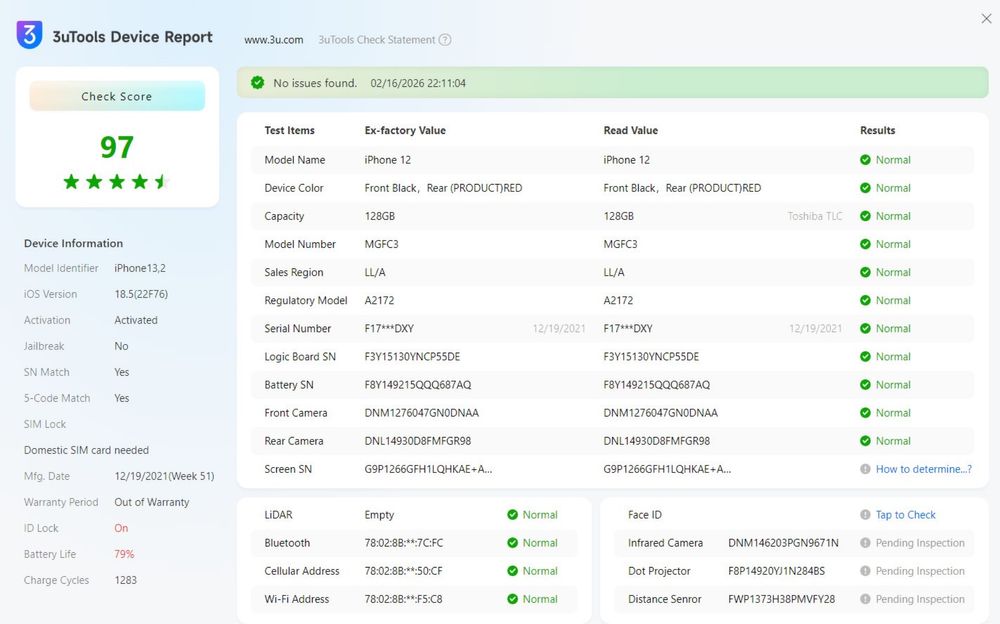Click the 97 score number
This screenshot has width=1000, height=624.
pos(117,147)
